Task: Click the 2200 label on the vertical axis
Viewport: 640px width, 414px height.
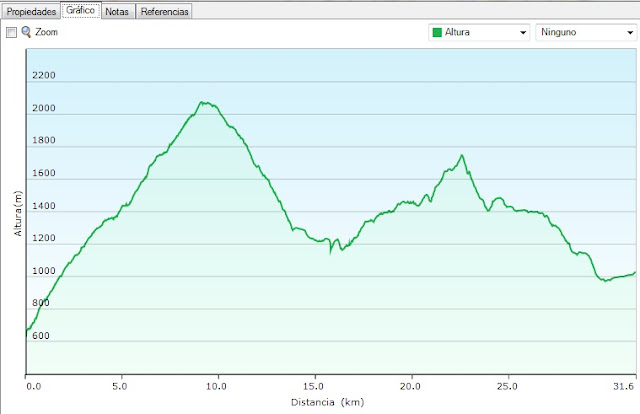Action: coord(43,76)
